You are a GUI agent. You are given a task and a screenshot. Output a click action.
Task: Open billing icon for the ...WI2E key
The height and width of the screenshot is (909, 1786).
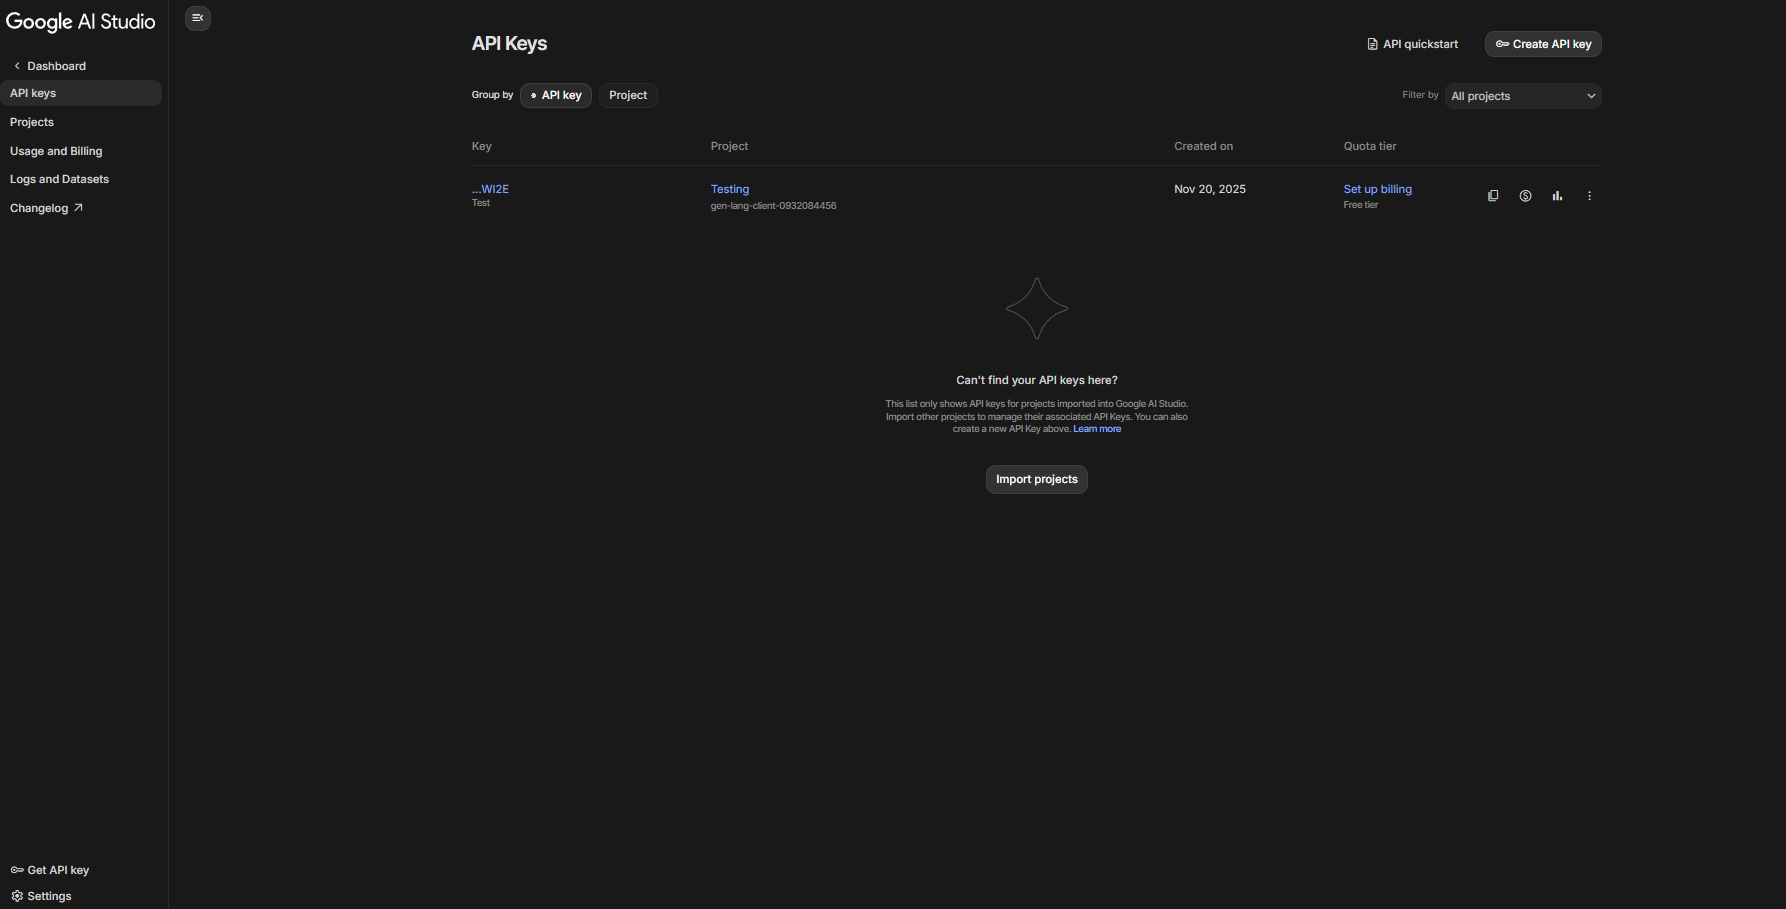tap(1525, 196)
